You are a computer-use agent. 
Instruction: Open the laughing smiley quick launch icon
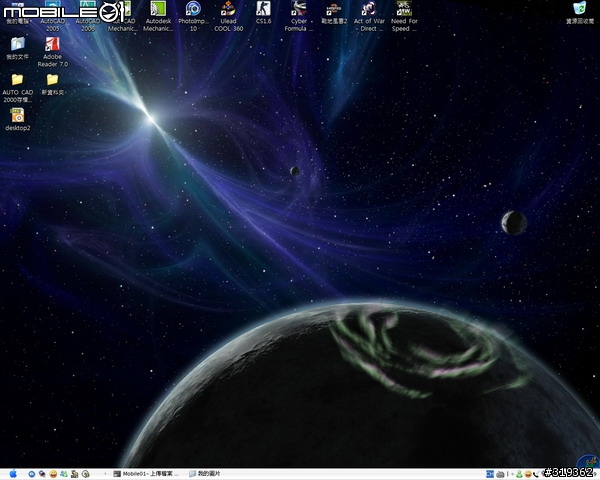[x=53, y=474]
